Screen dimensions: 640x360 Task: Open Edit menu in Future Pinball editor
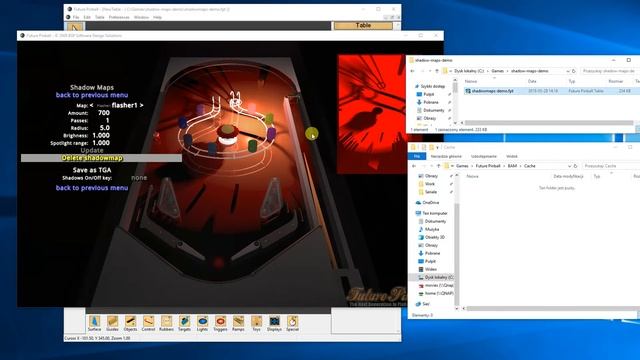click(87, 18)
